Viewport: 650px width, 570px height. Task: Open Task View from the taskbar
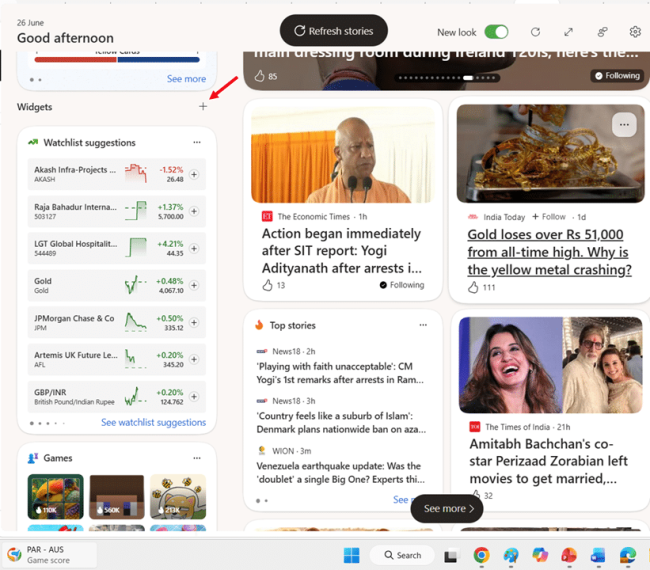451,555
